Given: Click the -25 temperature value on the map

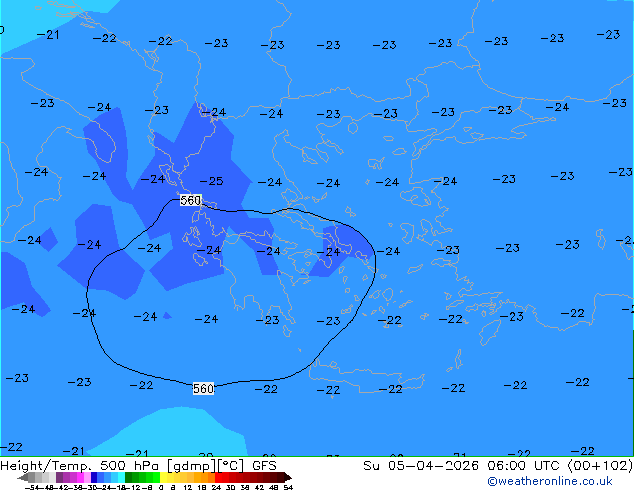Looking at the screenshot, I should pos(211,181).
